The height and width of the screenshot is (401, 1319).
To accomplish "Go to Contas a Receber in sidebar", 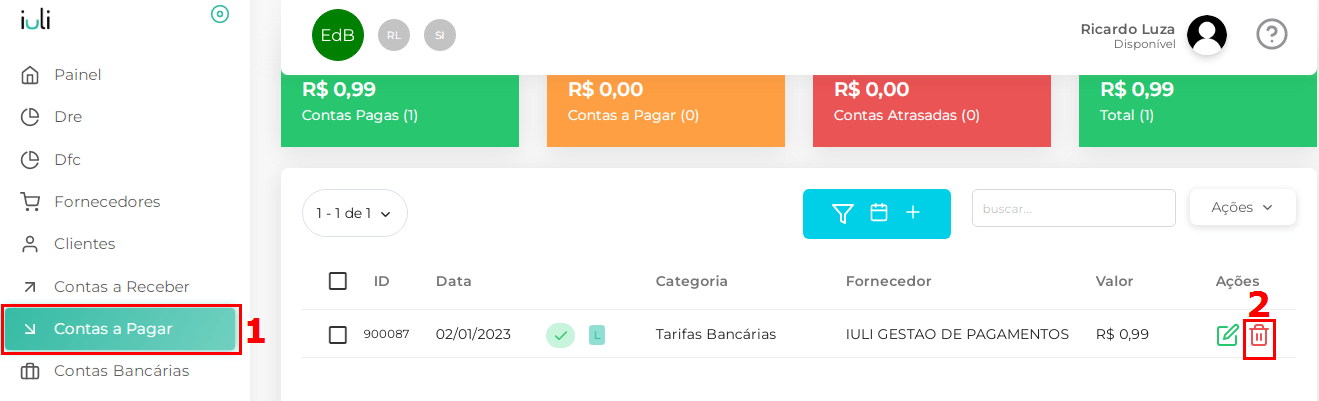I will point(121,287).
